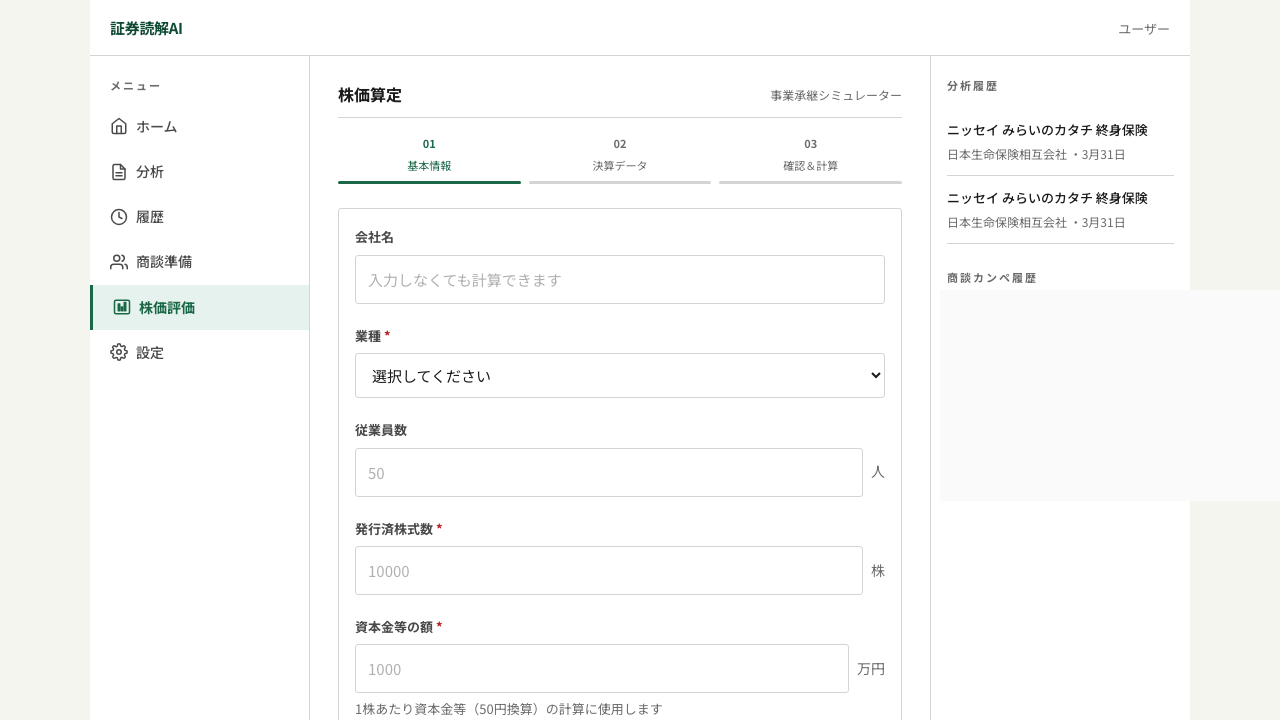Open the 事業承継シミュレーター link
The image size is (1280, 720).
tap(835, 95)
